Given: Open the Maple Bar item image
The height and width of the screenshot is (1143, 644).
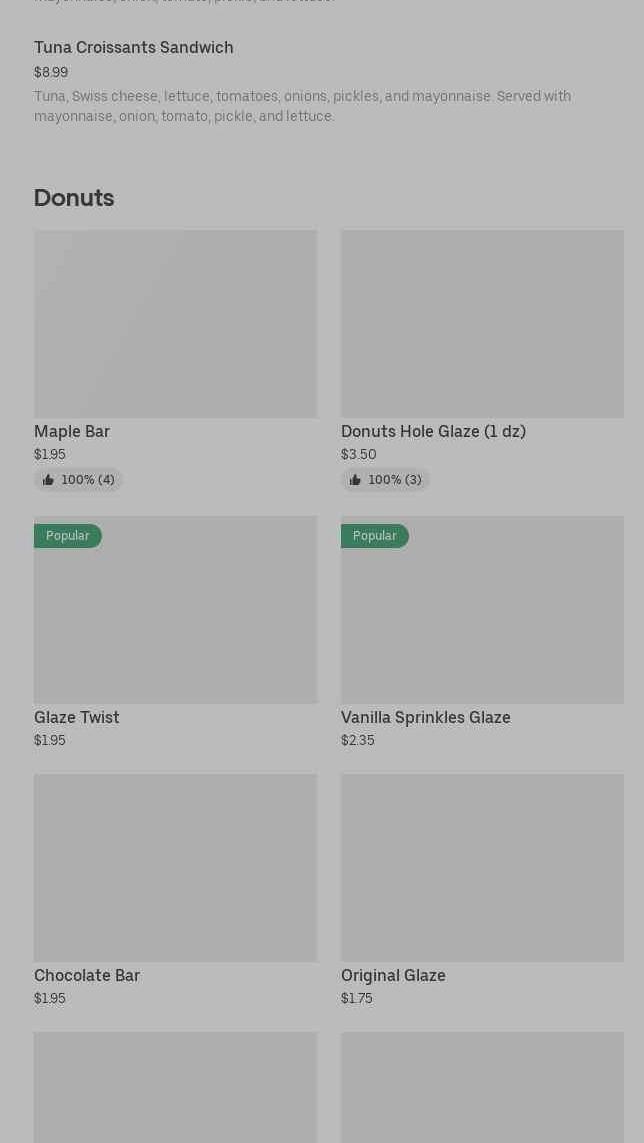Looking at the screenshot, I should pos(176,324).
